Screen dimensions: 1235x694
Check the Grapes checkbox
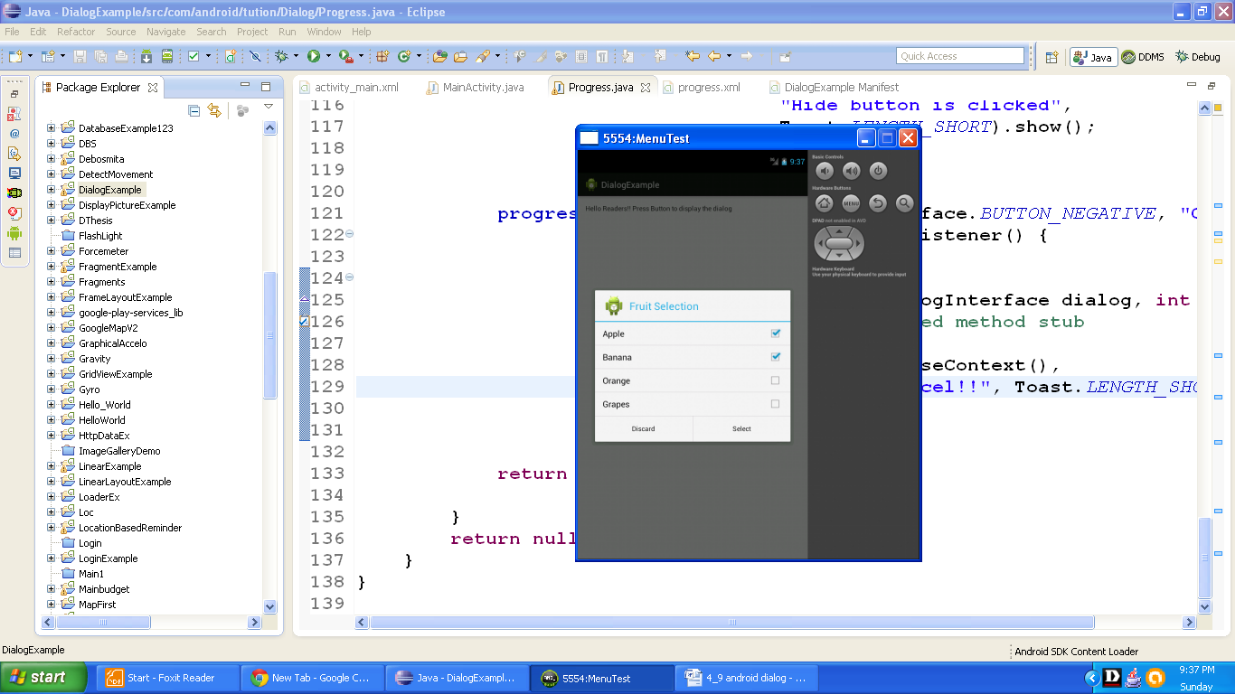775,404
